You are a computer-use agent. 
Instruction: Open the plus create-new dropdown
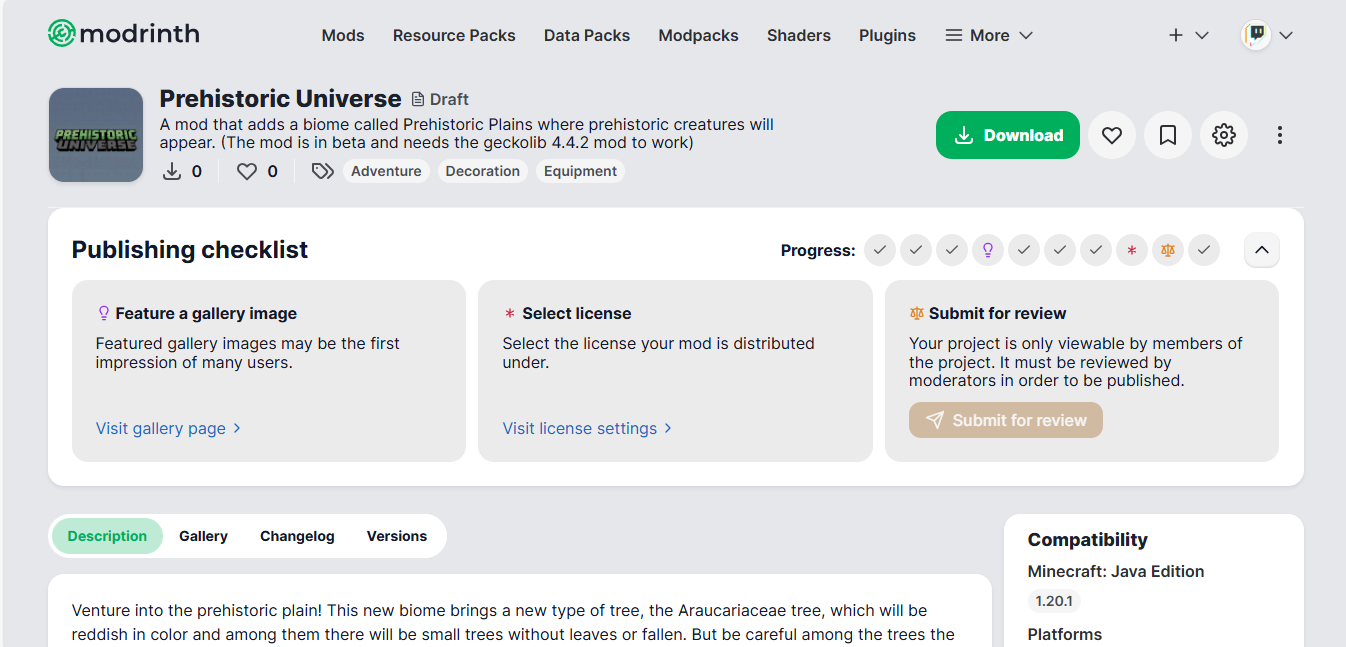(1189, 35)
